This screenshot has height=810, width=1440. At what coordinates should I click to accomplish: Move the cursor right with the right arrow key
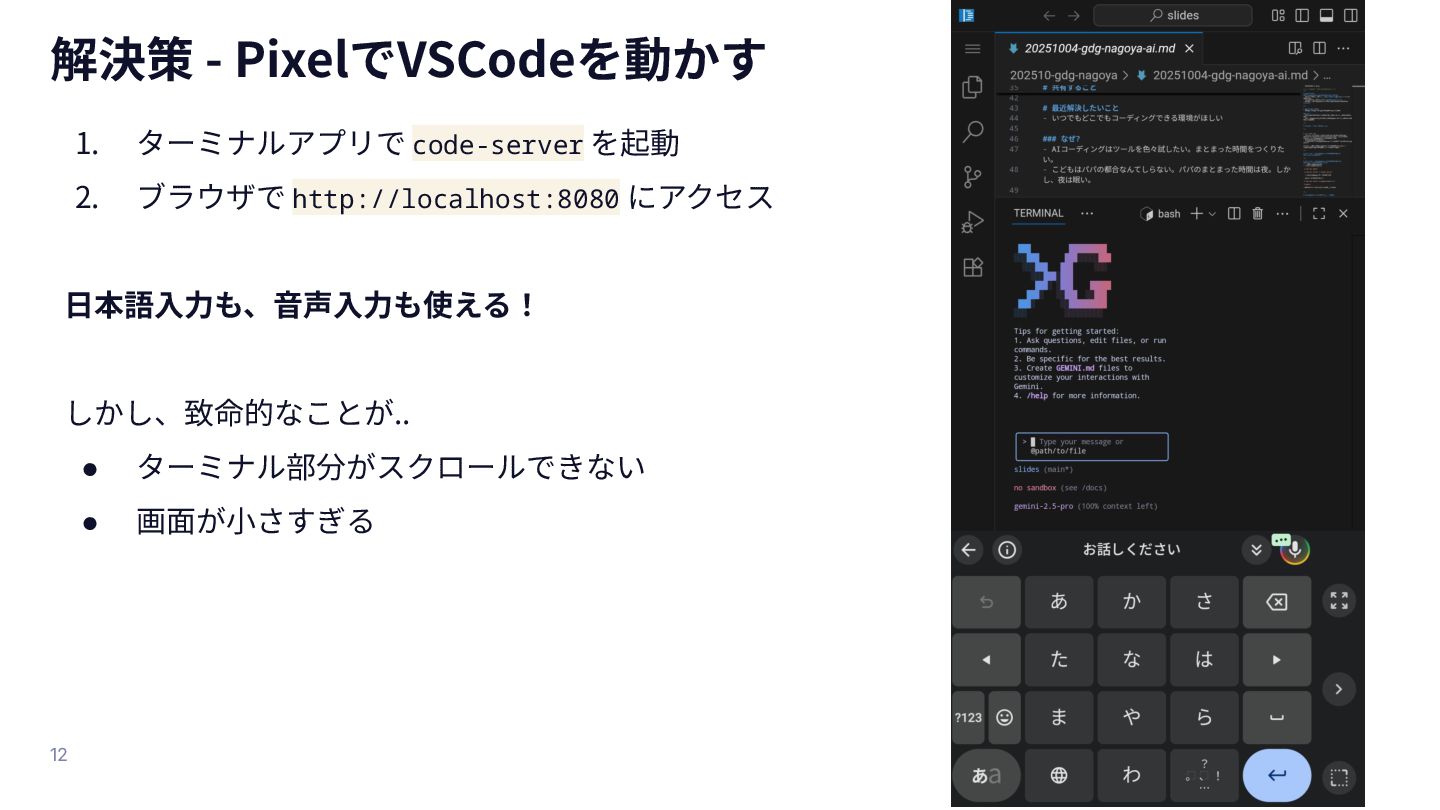coord(1277,660)
